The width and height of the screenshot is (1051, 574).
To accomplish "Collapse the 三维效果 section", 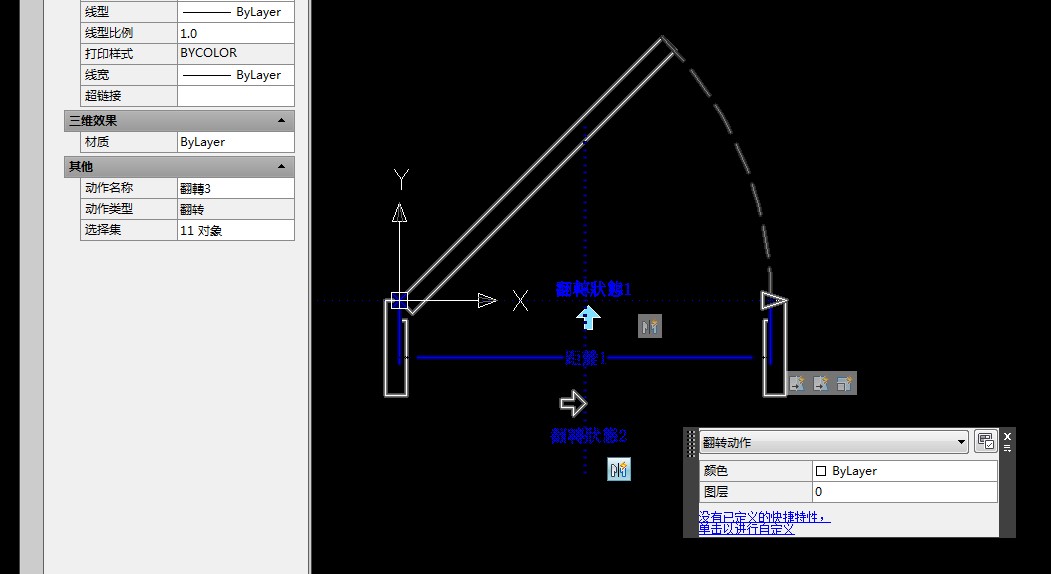I will (x=282, y=120).
